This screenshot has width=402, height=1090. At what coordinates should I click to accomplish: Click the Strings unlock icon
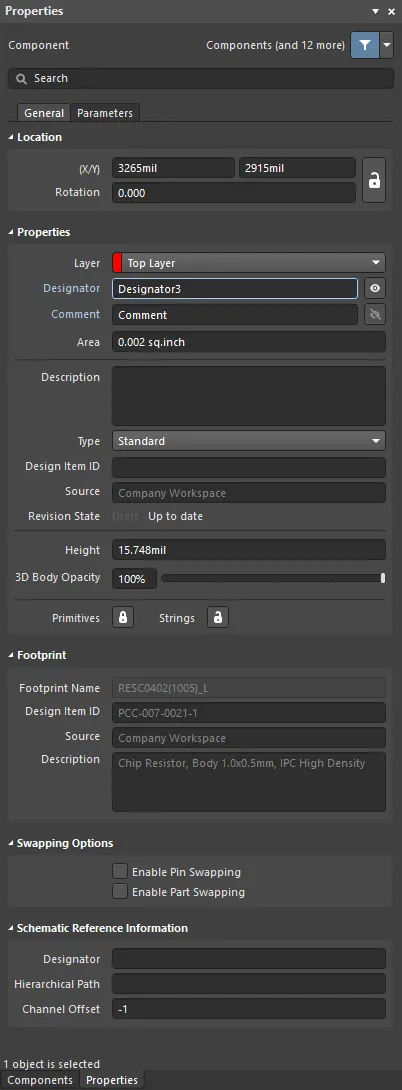pyautogui.click(x=218, y=617)
